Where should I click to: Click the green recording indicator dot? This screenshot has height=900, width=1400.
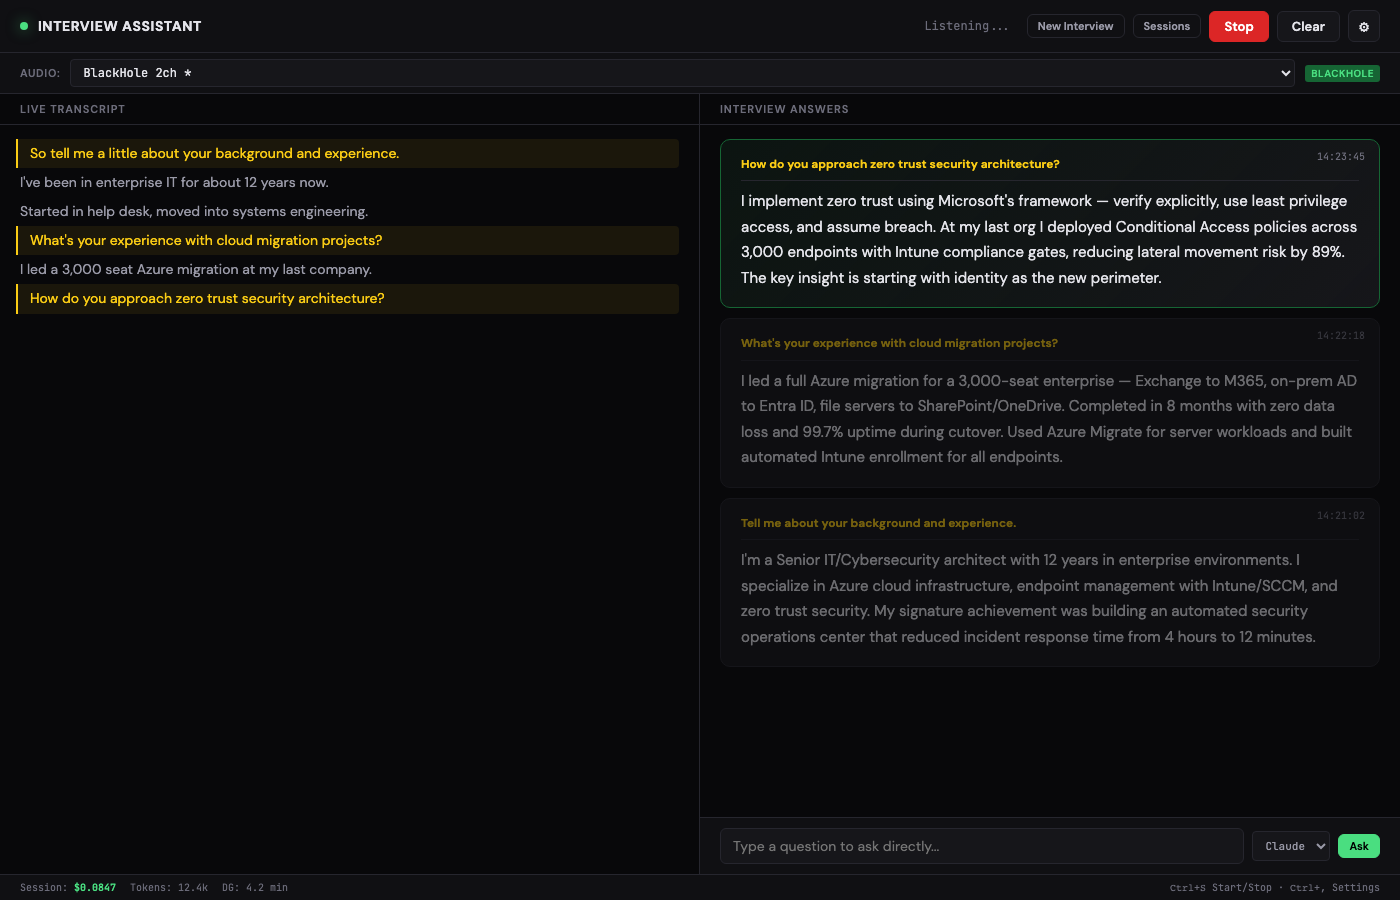click(23, 26)
